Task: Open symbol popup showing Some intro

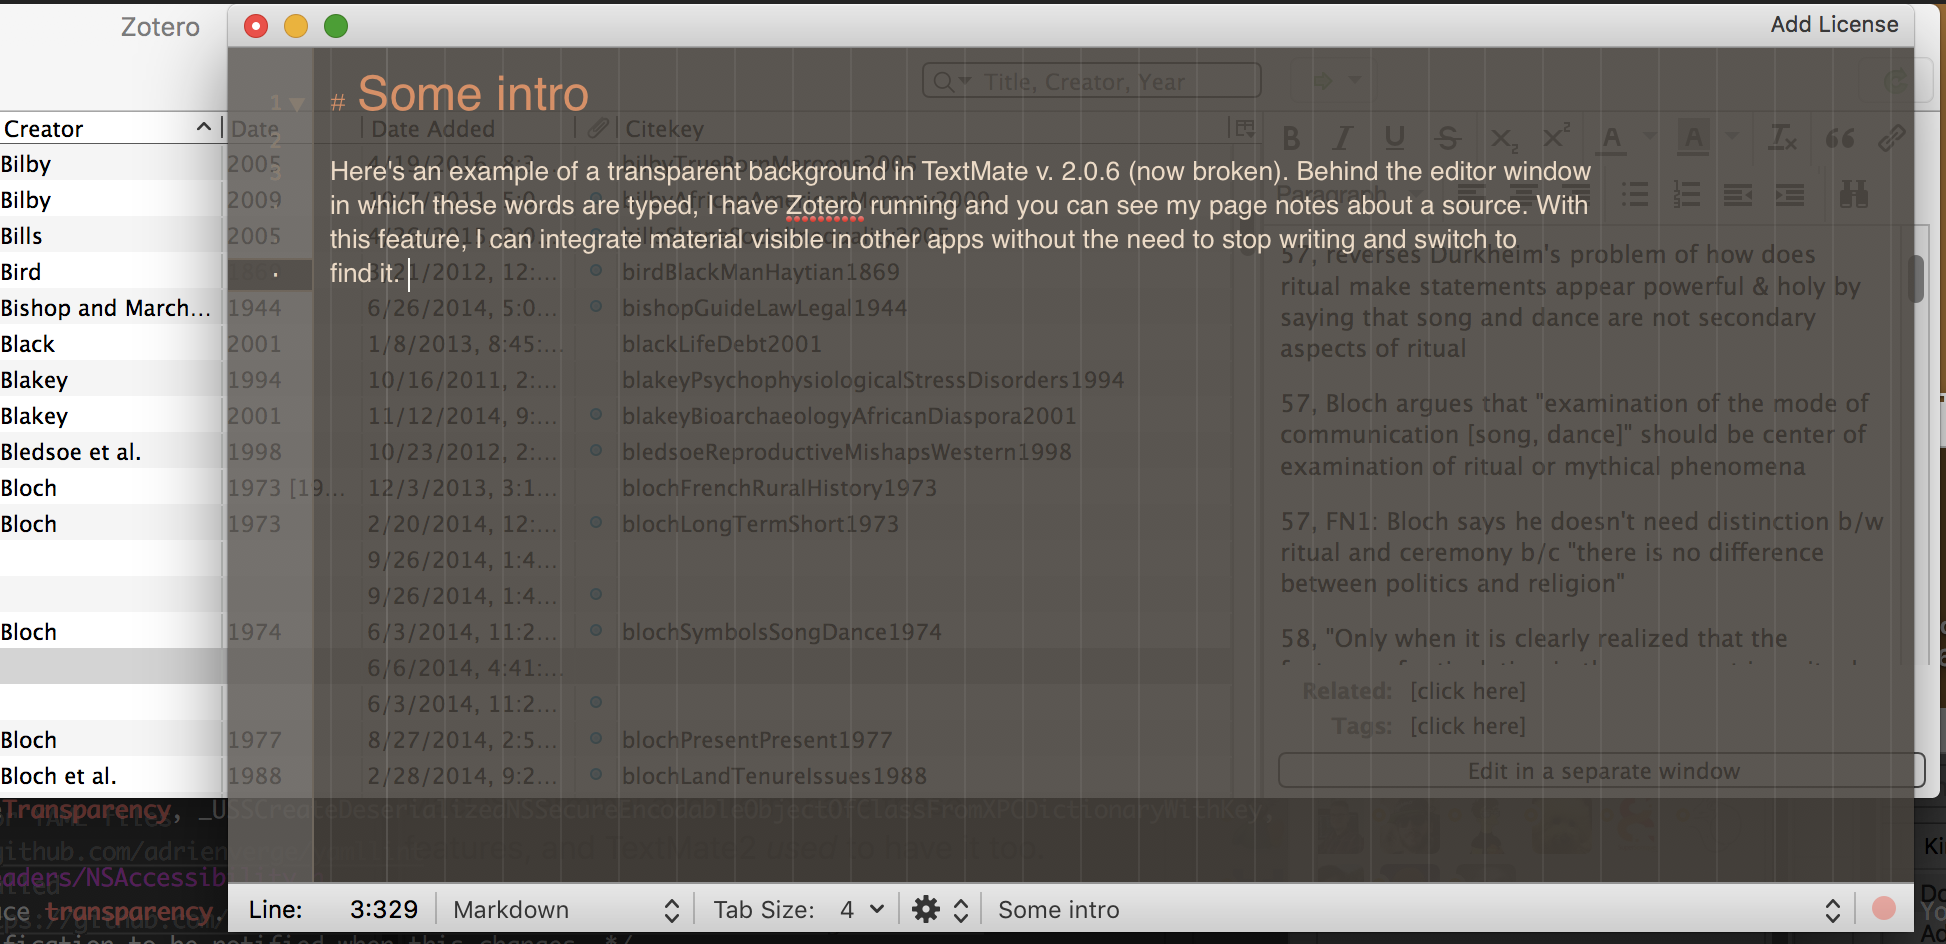Action: (1418, 910)
